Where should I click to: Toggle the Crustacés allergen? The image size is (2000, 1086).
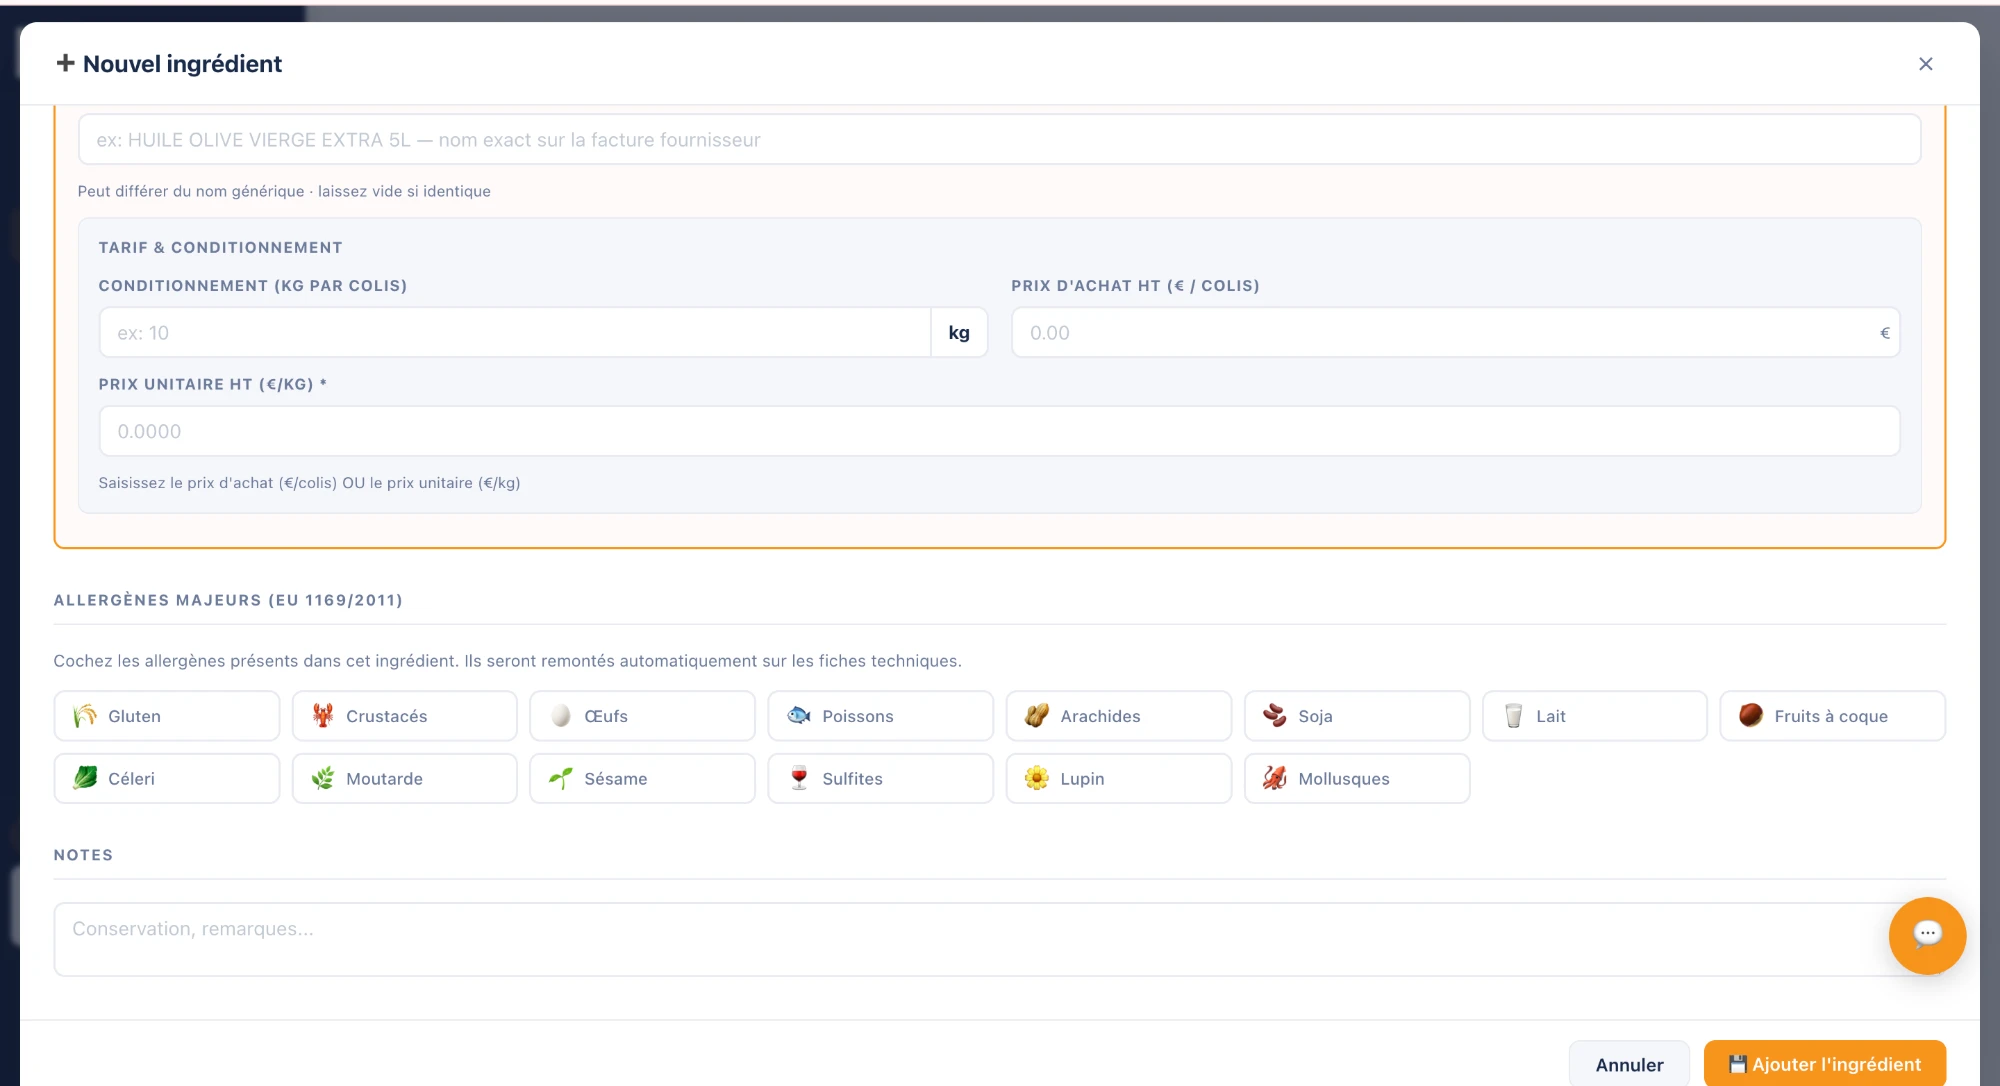(404, 716)
